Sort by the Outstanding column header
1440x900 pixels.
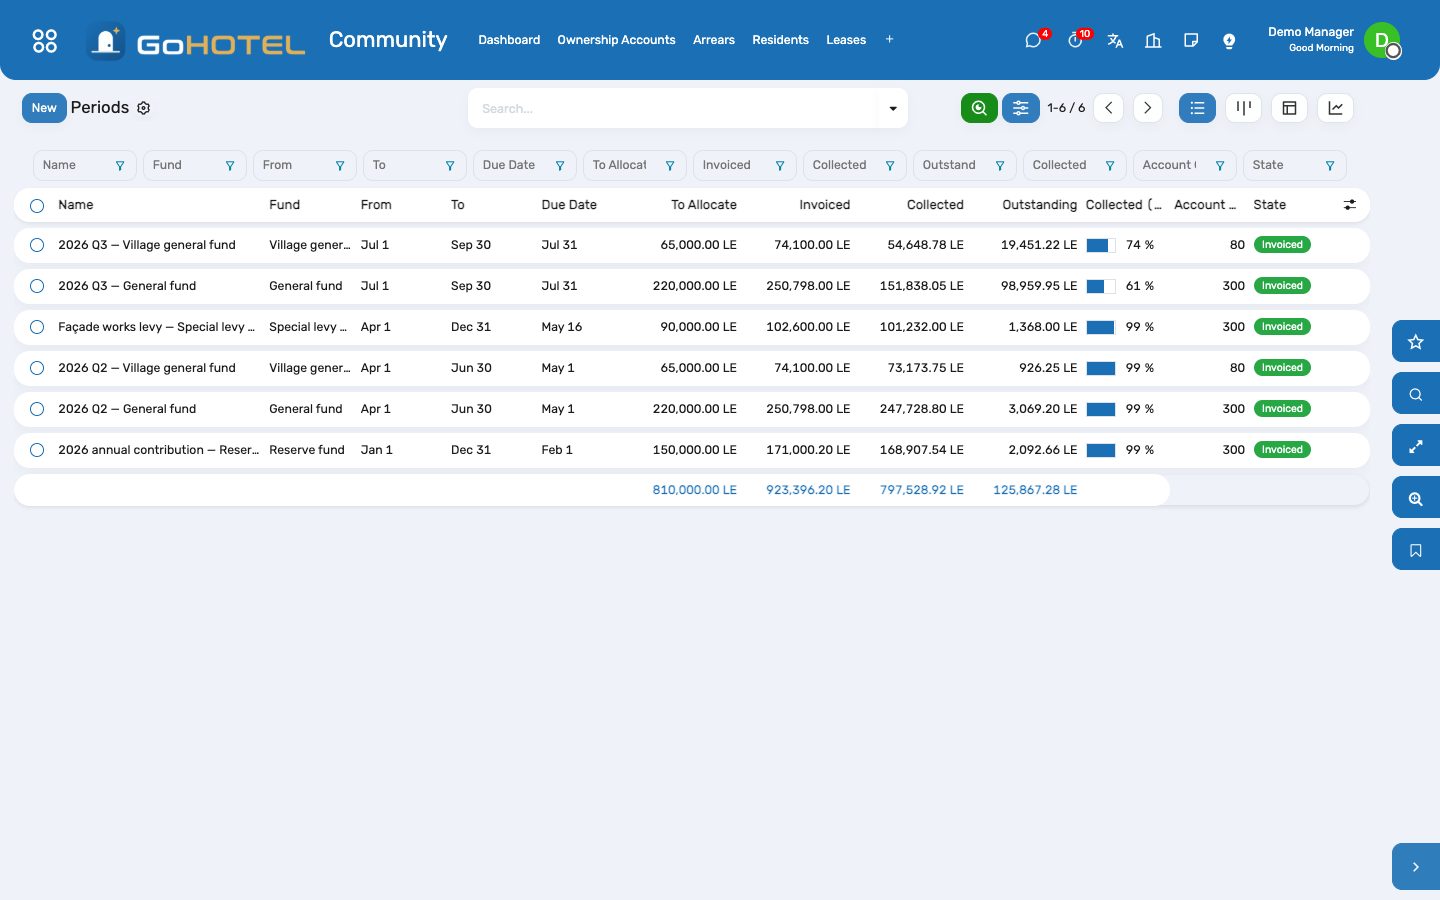coord(1040,205)
